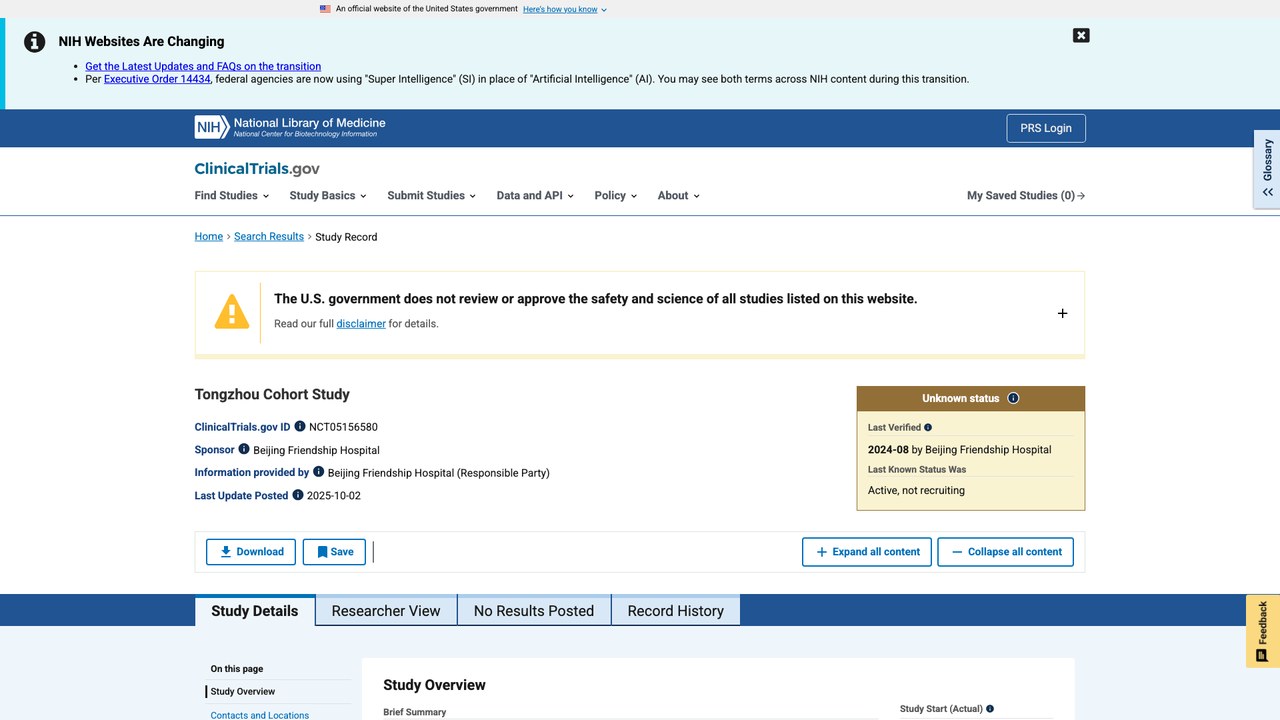Expand the disclaimer notice with plus icon
The height and width of the screenshot is (720, 1280).
[x=1062, y=313]
